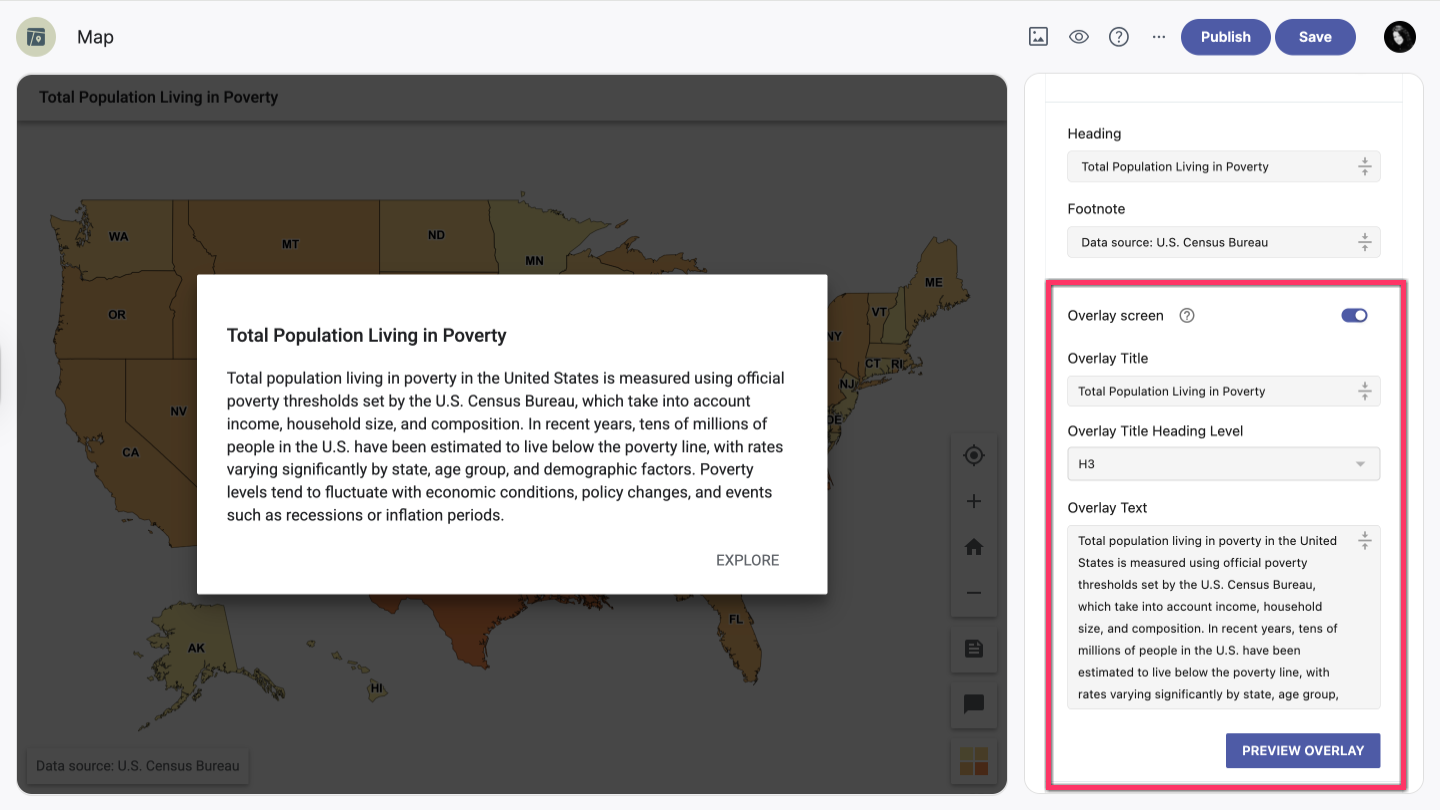The width and height of the screenshot is (1440, 810).
Task: Open the help question mark icon in header
Action: (x=1119, y=37)
